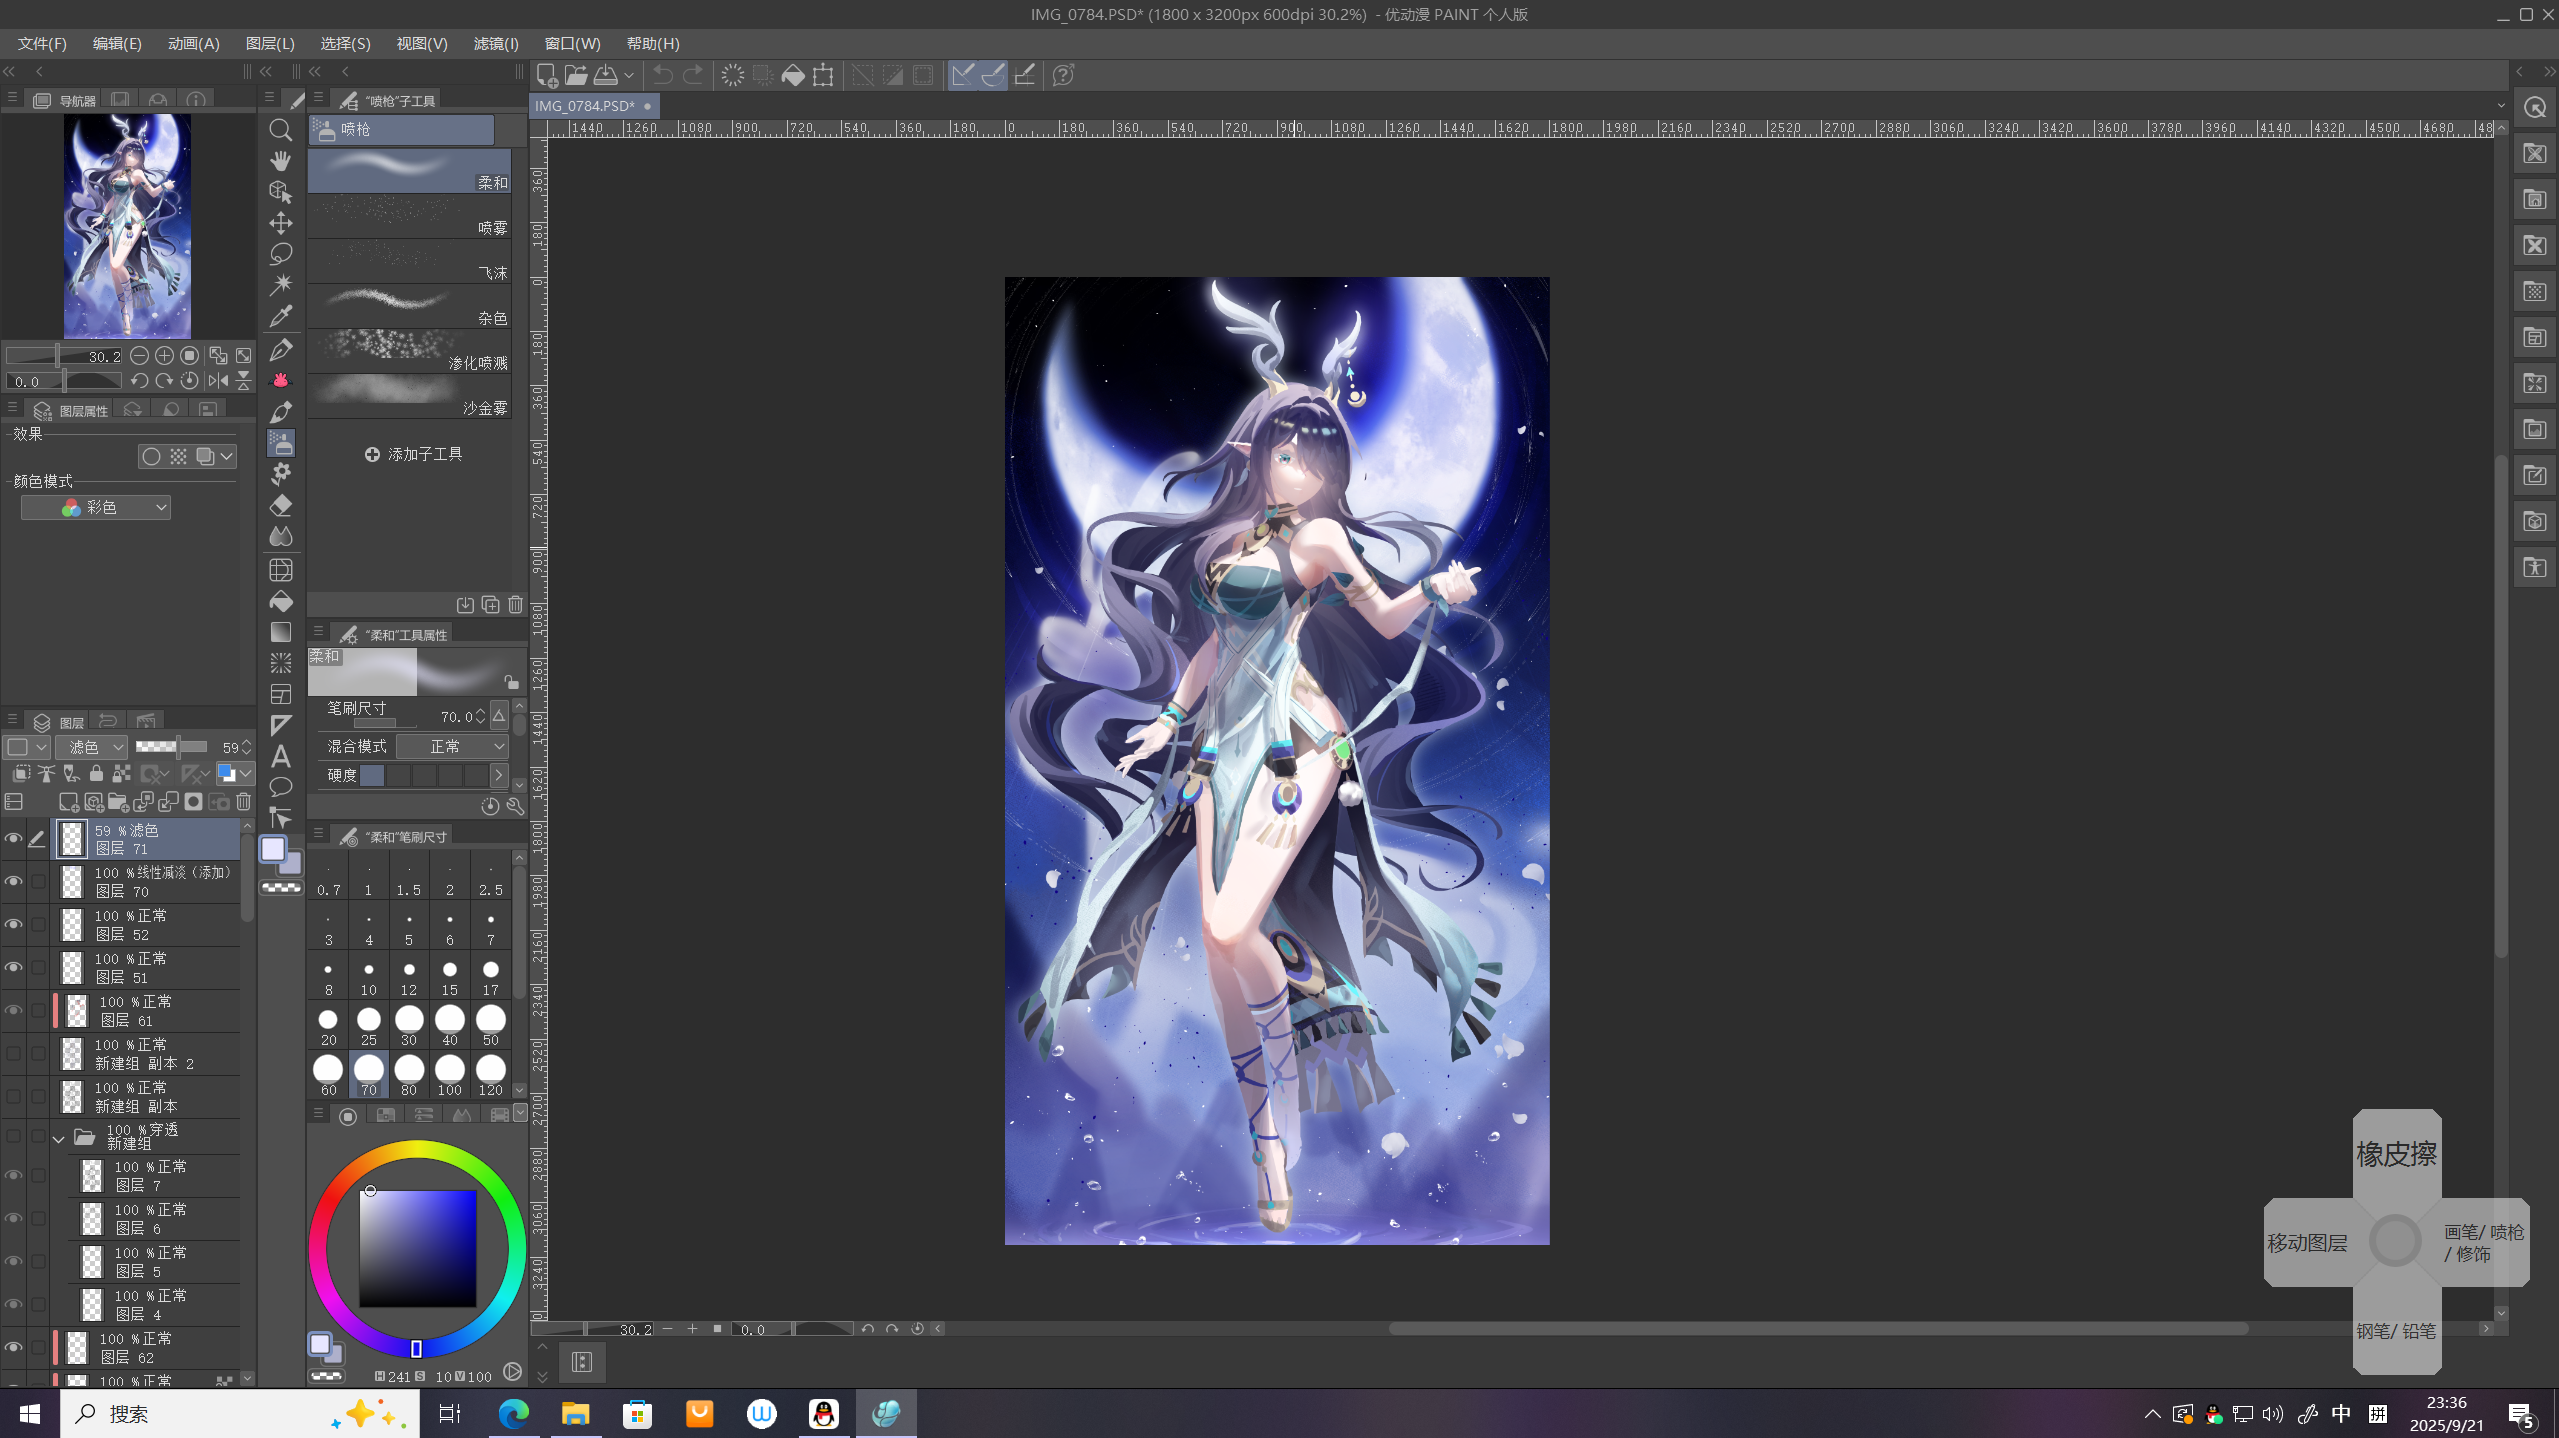Image resolution: width=2559 pixels, height=1438 pixels.
Task: Select brush size preset 100
Action: [450, 1074]
